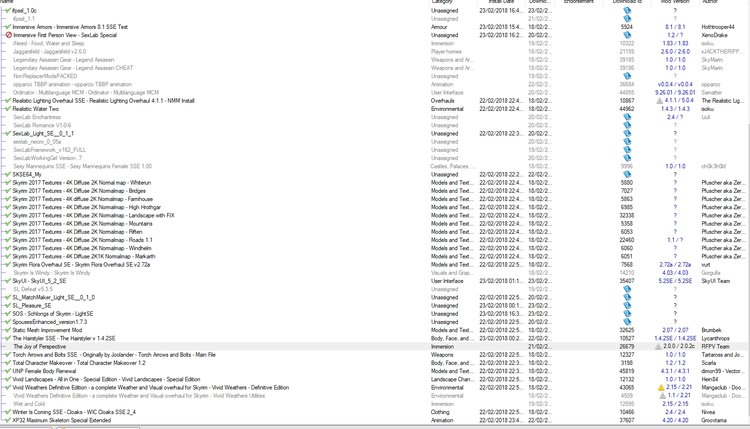Click the Clothing category for WIC Cloaks
The height and width of the screenshot is (429, 750).
point(440,412)
